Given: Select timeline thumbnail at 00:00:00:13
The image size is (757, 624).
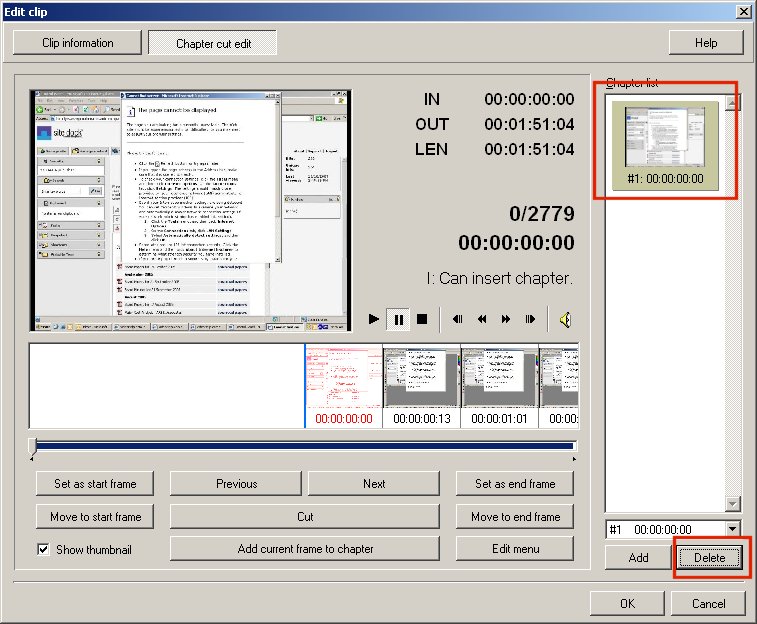Looking at the screenshot, I should pyautogui.click(x=421, y=386).
